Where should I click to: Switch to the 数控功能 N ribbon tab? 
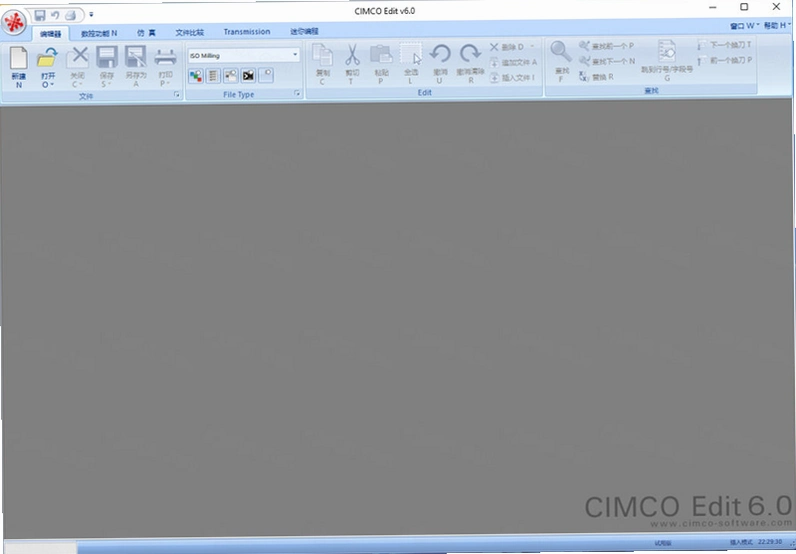tap(99, 33)
